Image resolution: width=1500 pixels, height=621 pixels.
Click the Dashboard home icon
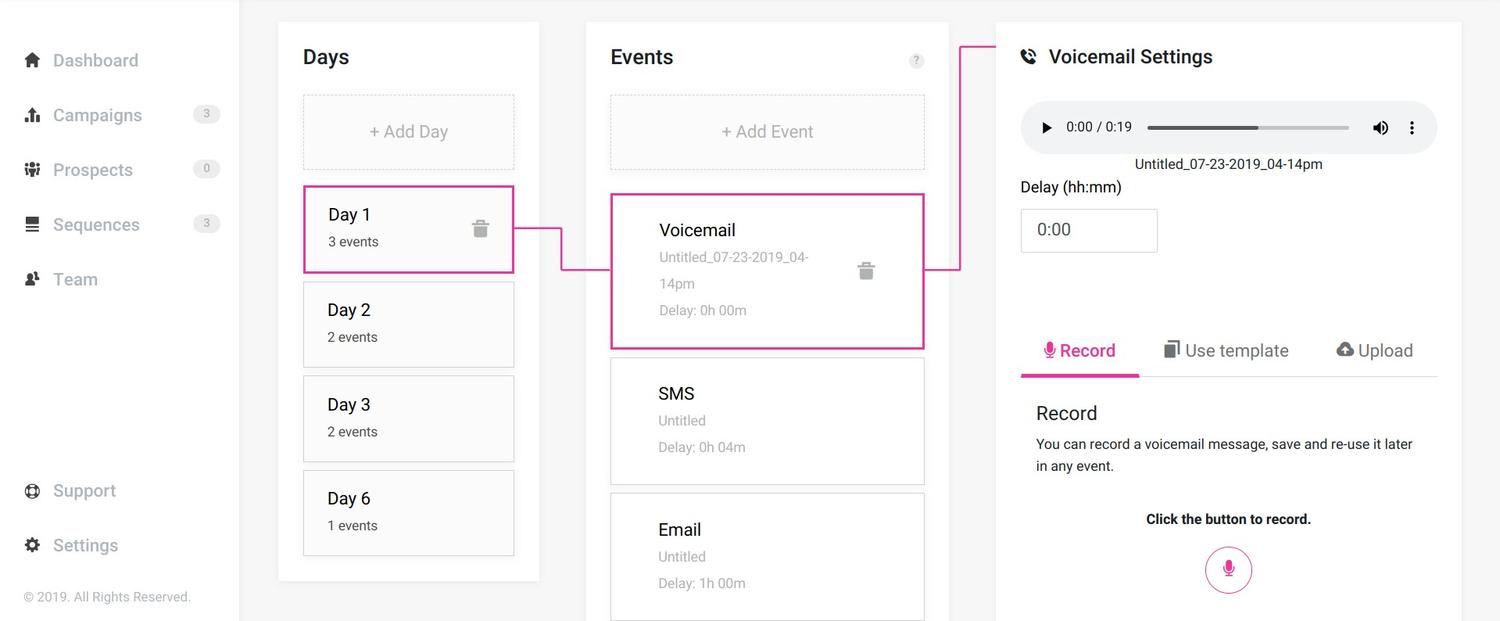pyautogui.click(x=32, y=60)
